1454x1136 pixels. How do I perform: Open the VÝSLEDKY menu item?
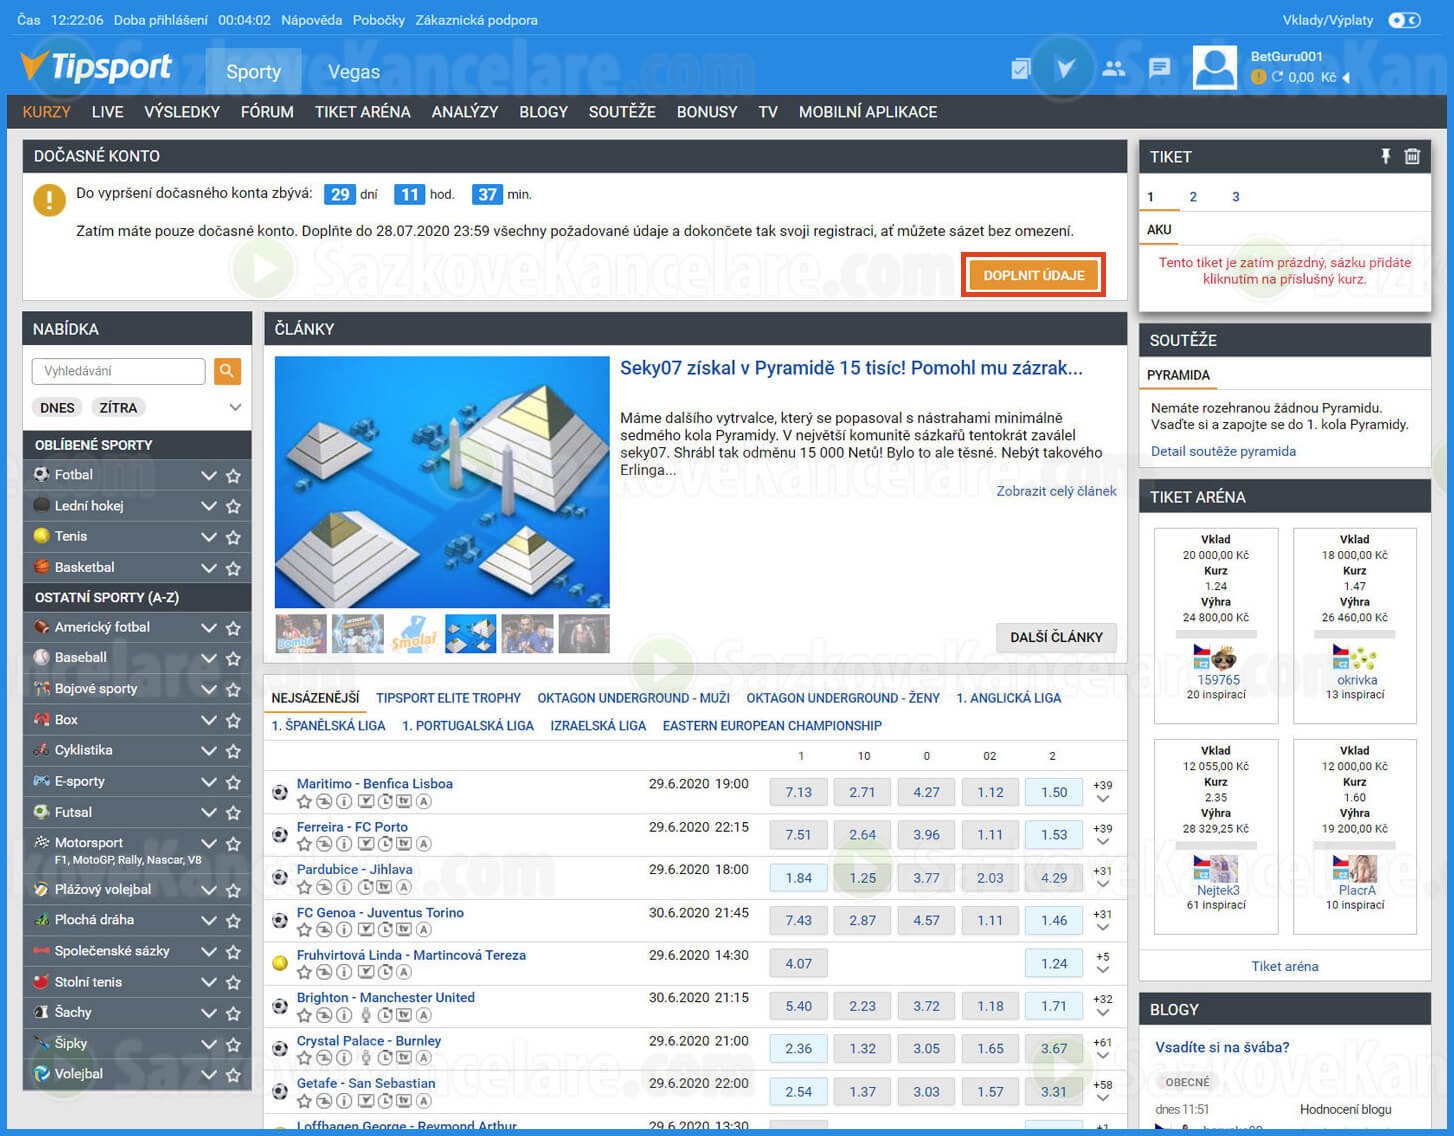(x=182, y=112)
